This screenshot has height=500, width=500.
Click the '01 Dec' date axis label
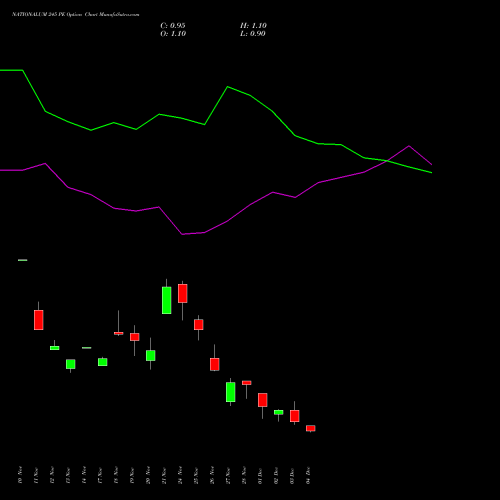pyautogui.click(x=260, y=476)
